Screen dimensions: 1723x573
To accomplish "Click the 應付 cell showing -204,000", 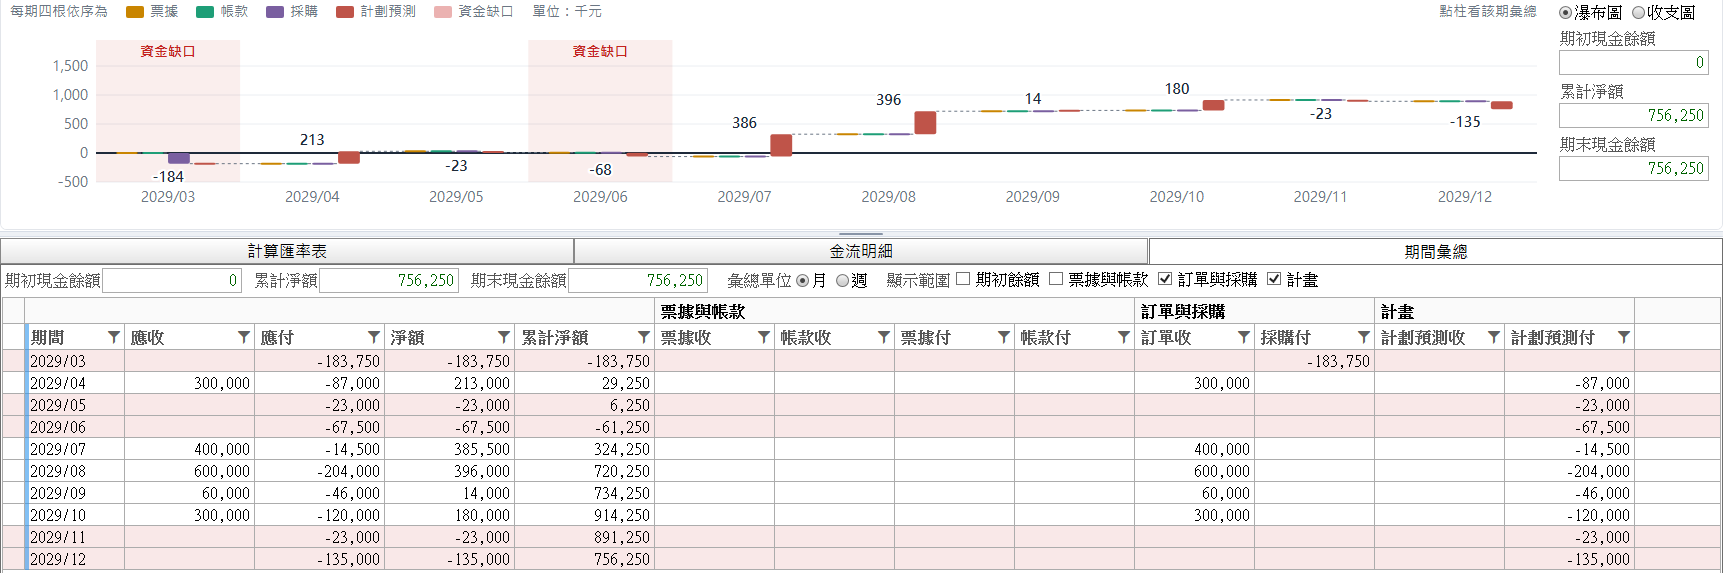I will click(319, 471).
